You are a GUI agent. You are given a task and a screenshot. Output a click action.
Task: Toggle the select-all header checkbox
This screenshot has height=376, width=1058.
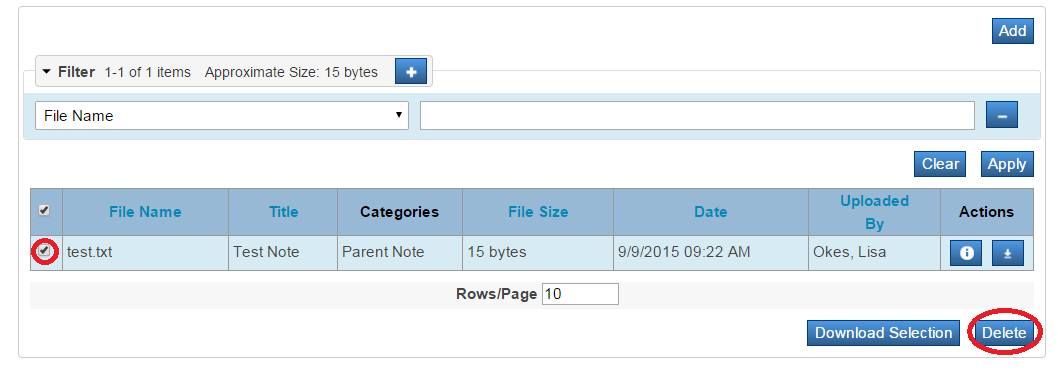pos(44,211)
